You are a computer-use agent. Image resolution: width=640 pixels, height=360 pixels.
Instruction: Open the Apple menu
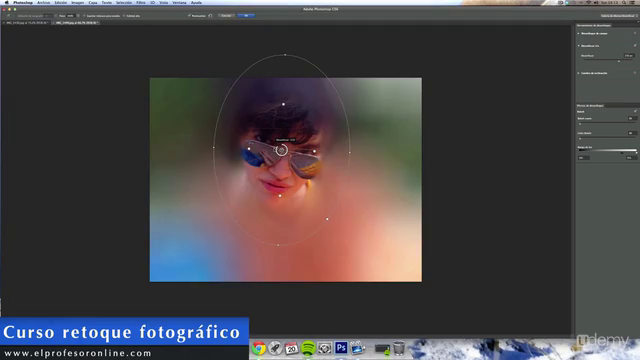pyautogui.click(x=6, y=2)
